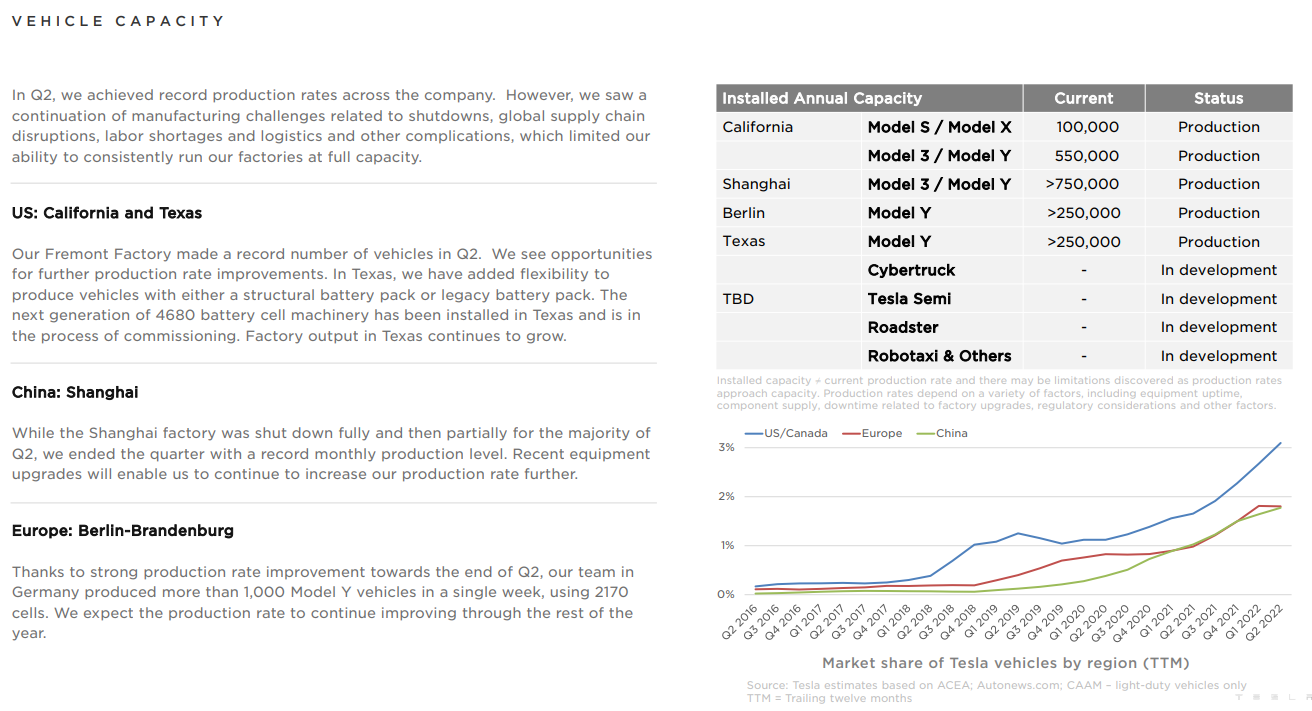Click Production status in the Berlin row

tap(1218, 213)
